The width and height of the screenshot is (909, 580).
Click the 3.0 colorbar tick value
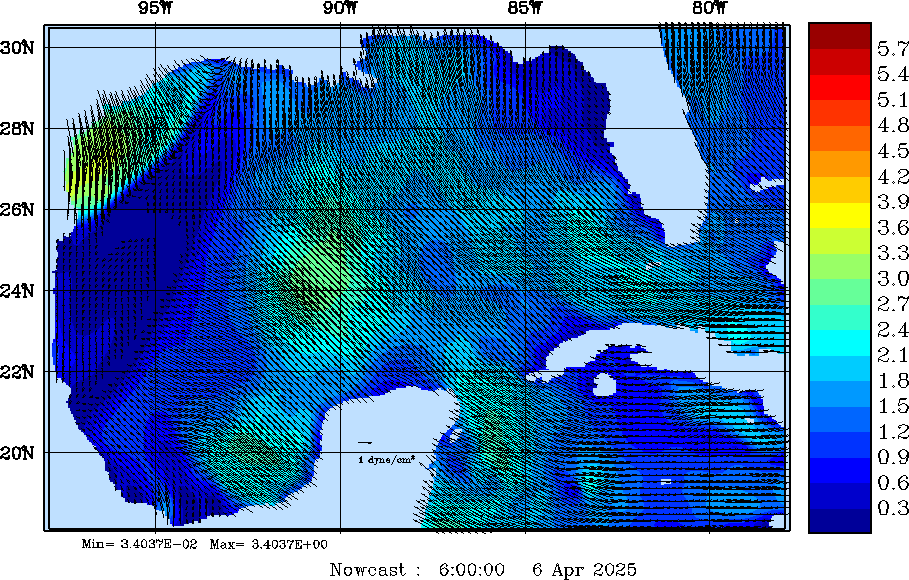point(893,278)
